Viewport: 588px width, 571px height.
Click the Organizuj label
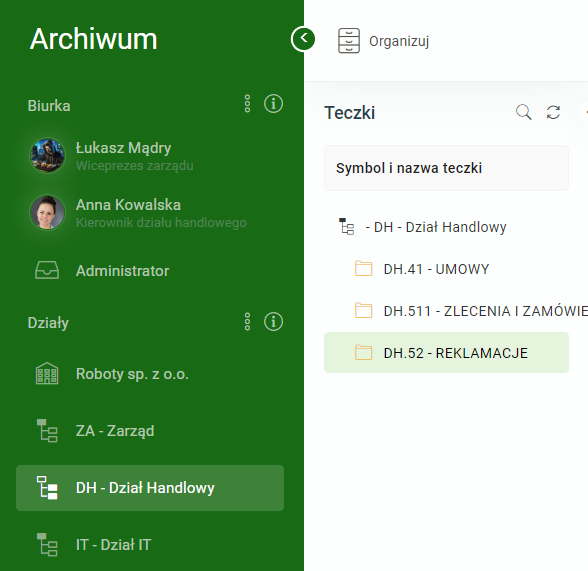point(399,41)
